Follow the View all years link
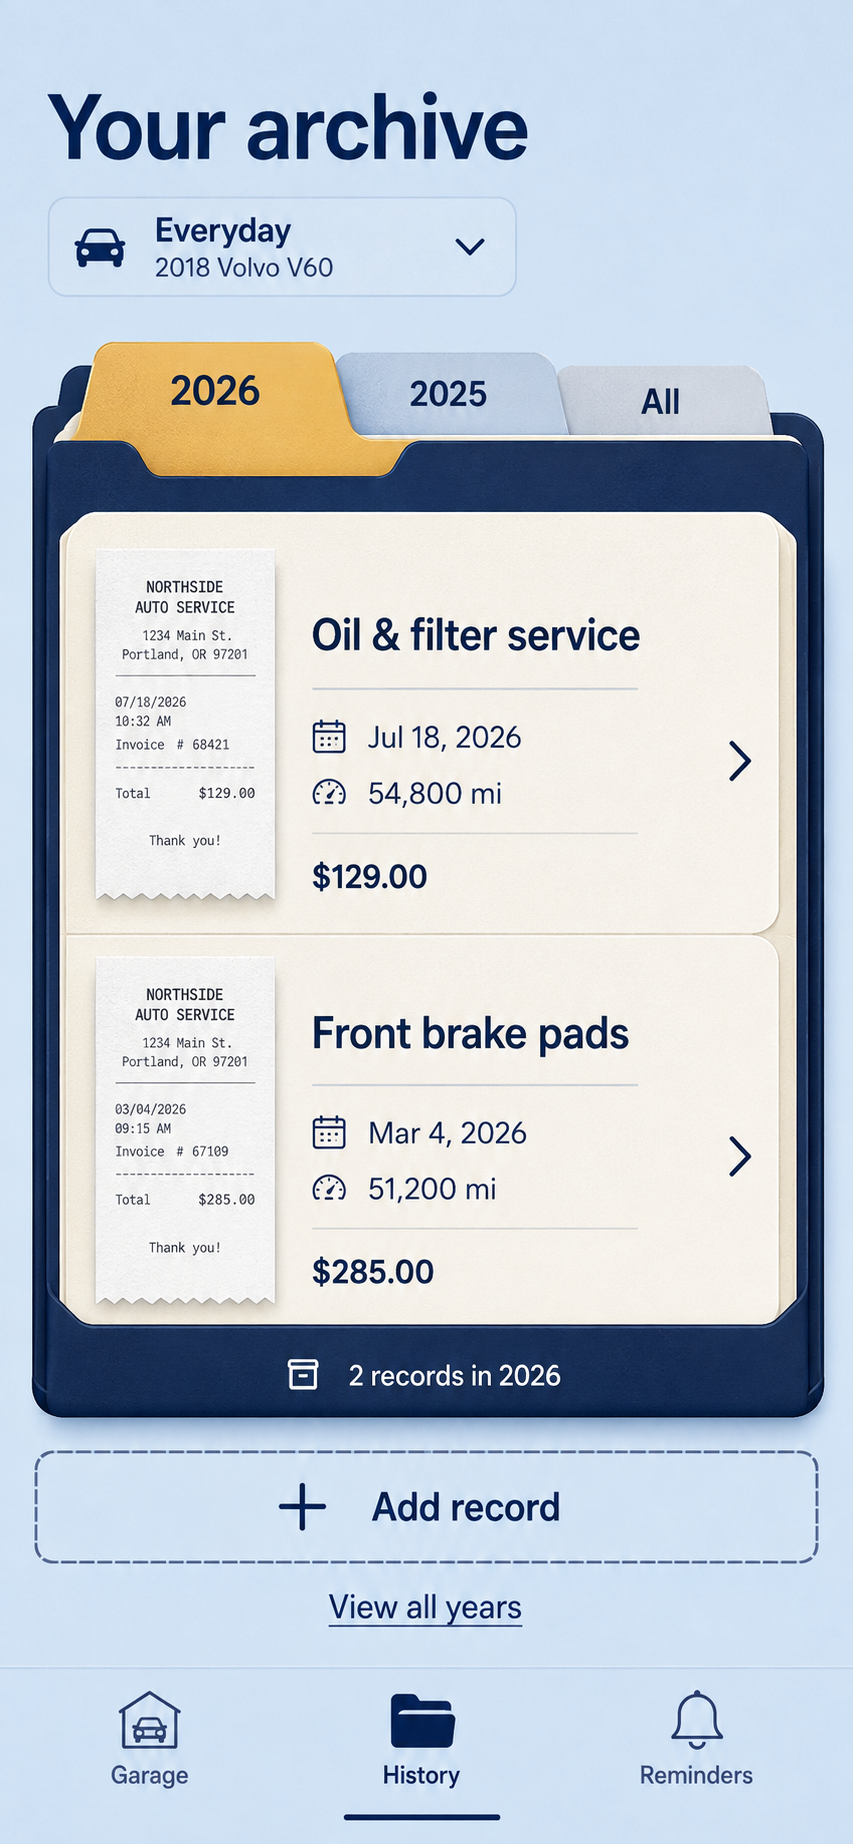 [x=425, y=1607]
